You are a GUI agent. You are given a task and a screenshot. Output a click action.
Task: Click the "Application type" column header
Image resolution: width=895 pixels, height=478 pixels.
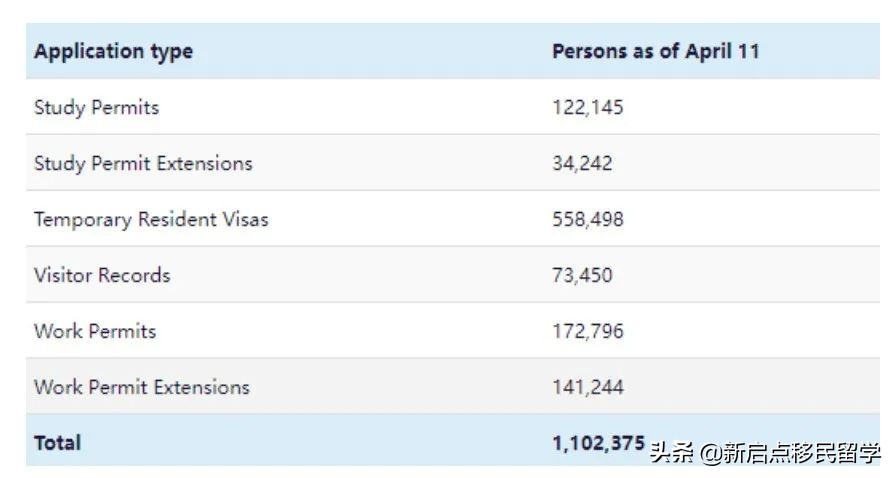[x=113, y=52]
